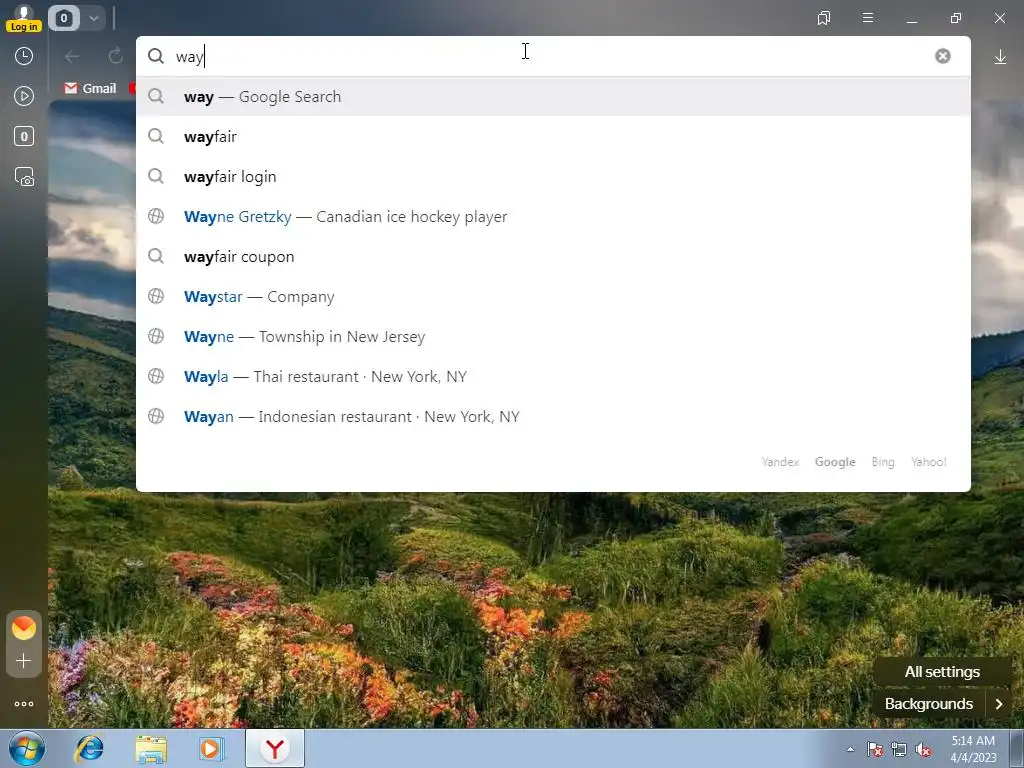This screenshot has height=768, width=1024.
Task: Reload the page with refresh icon
Action: (116, 56)
